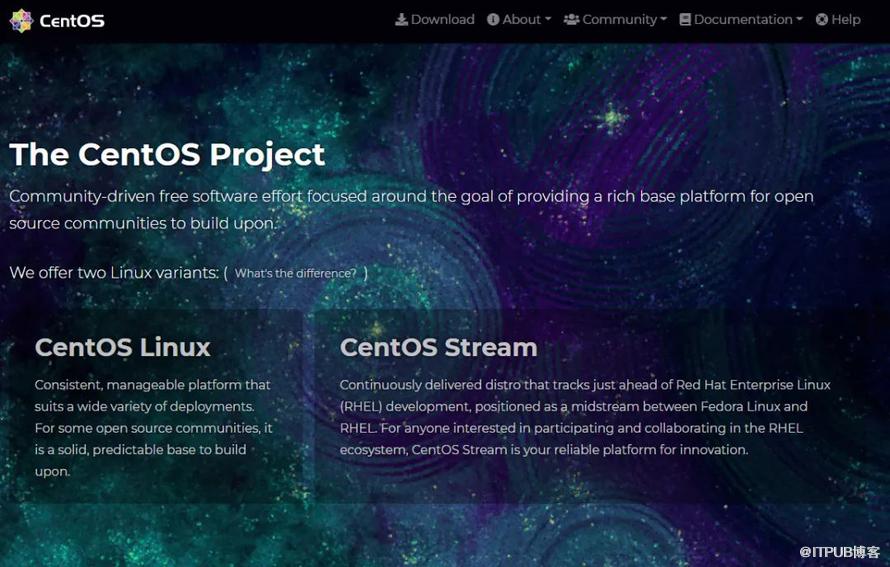The image size is (890, 567).
Task: Click the "We offer two Linux variants:" text
Action: click(114, 273)
